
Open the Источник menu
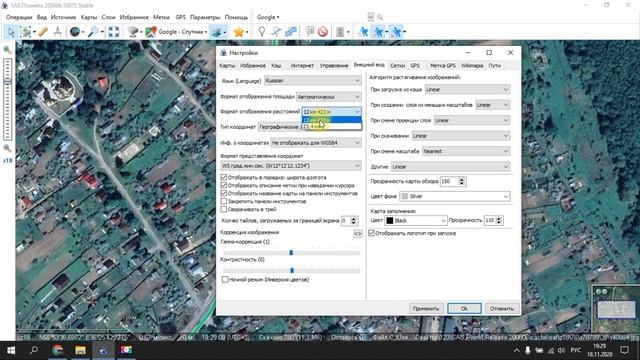[x=63, y=17]
